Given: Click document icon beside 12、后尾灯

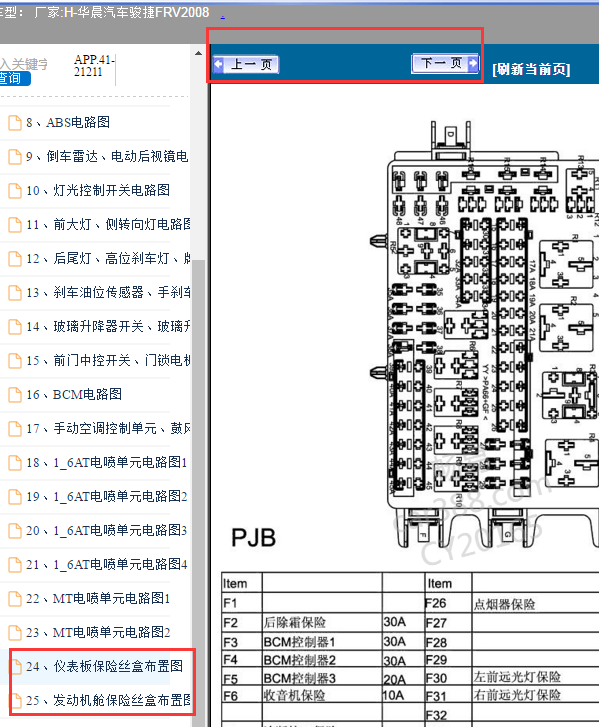Looking at the screenshot, I should [x=15, y=259].
